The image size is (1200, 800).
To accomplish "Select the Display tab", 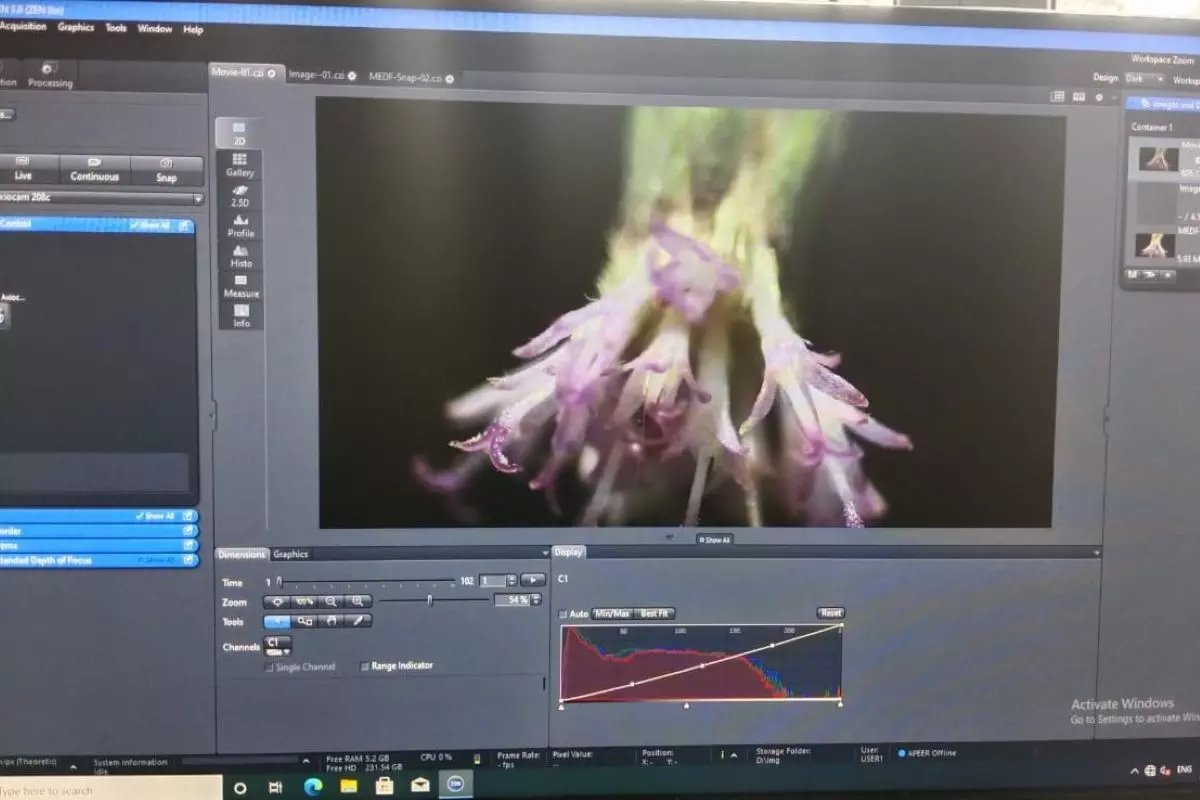I will click(x=568, y=552).
